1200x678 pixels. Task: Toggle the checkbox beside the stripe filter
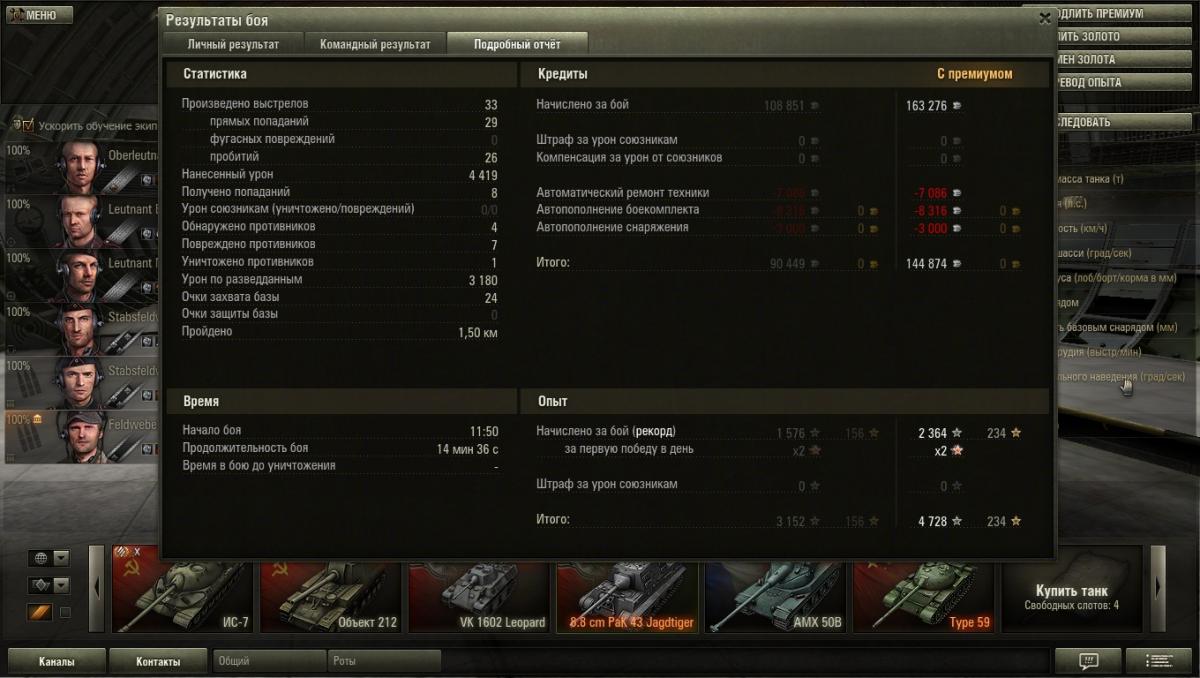coord(65,612)
